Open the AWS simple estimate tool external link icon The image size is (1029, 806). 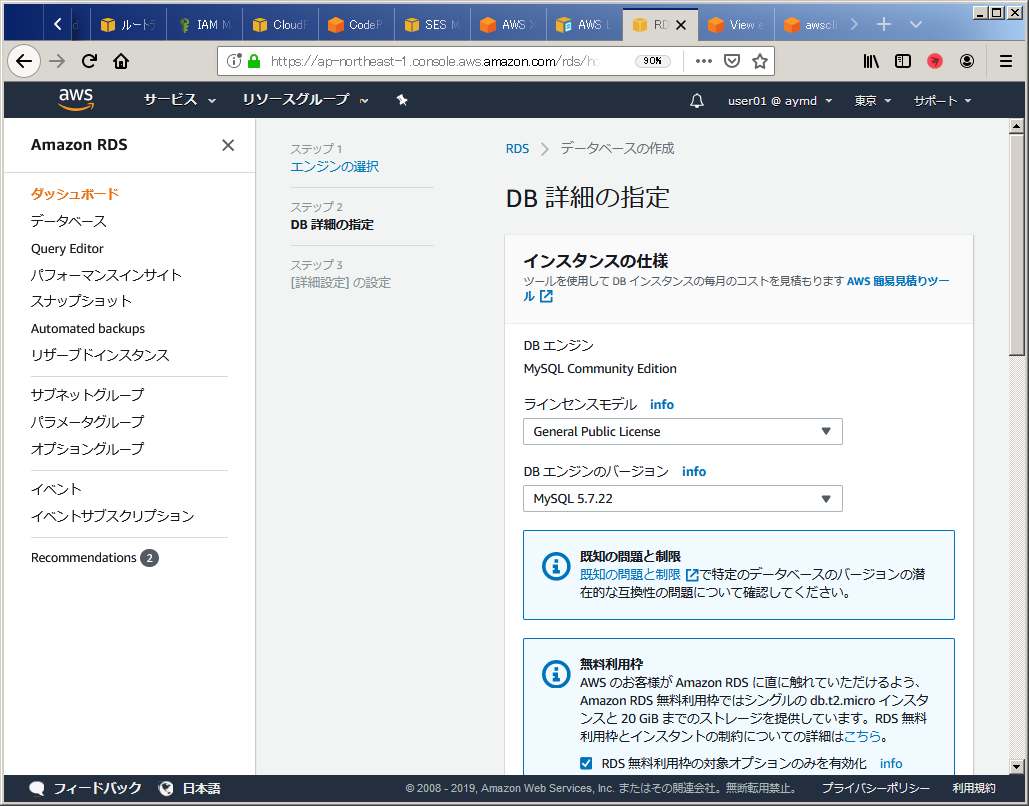coord(546,297)
